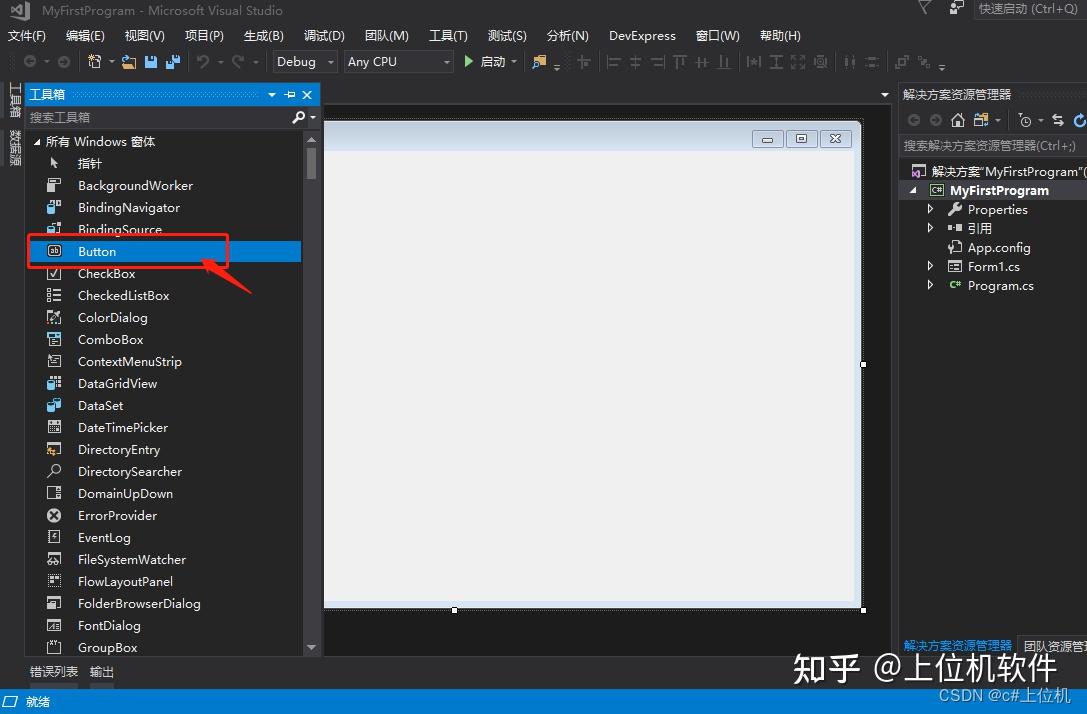The image size is (1087, 714).
Task: Select the 指针 pointer tool in toolbox
Action: 164,164
